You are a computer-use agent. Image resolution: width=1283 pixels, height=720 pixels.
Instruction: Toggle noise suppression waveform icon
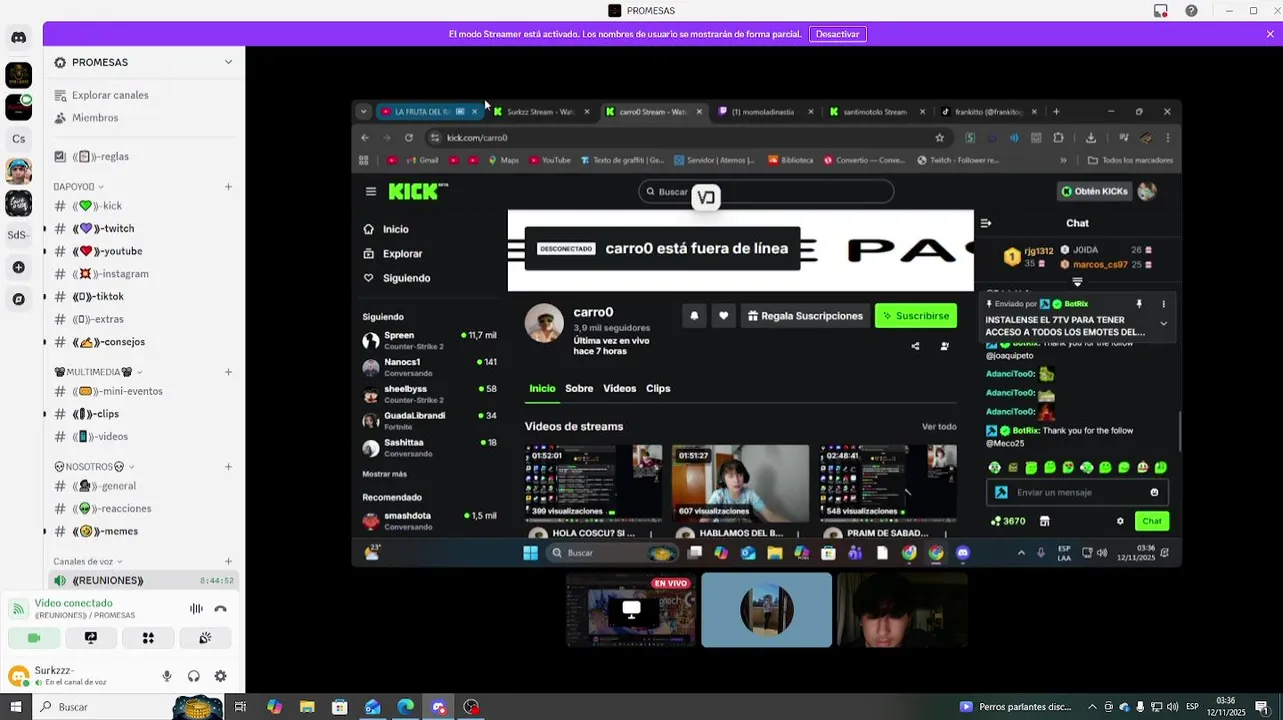pyautogui.click(x=196, y=608)
